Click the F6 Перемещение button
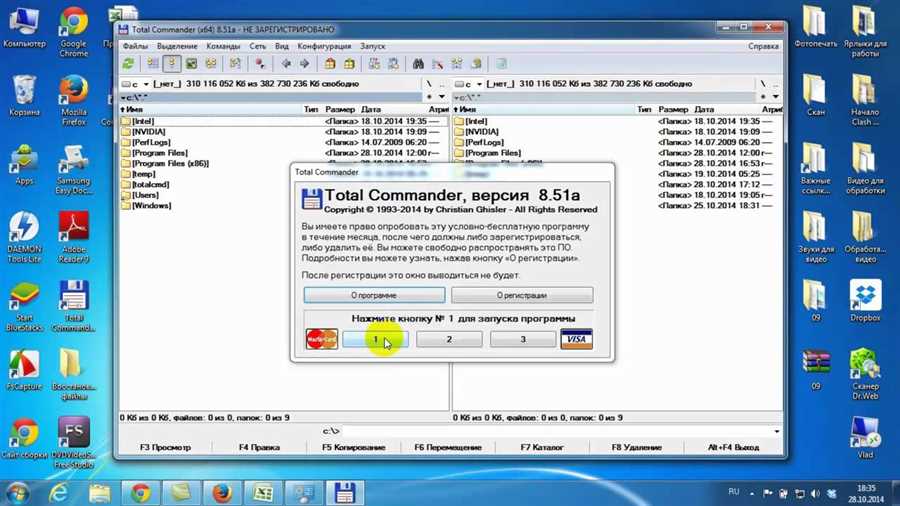 pos(448,447)
